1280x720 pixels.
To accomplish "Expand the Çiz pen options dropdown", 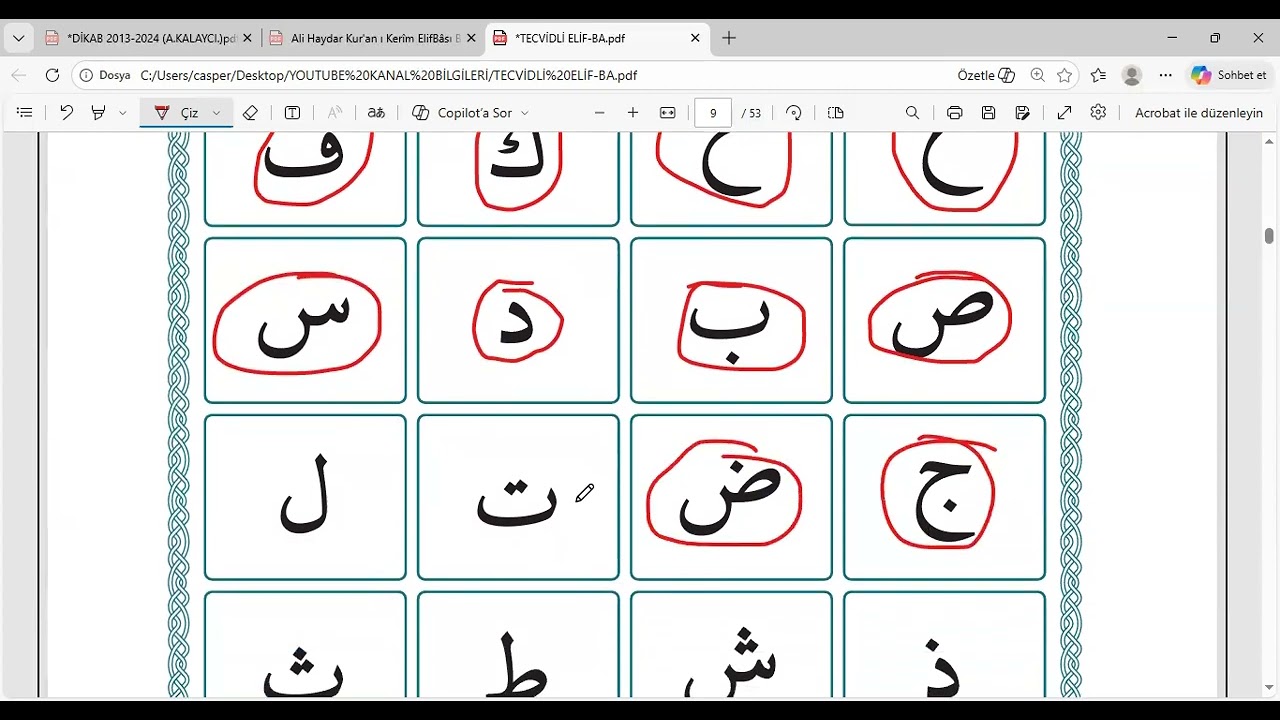I will point(216,113).
